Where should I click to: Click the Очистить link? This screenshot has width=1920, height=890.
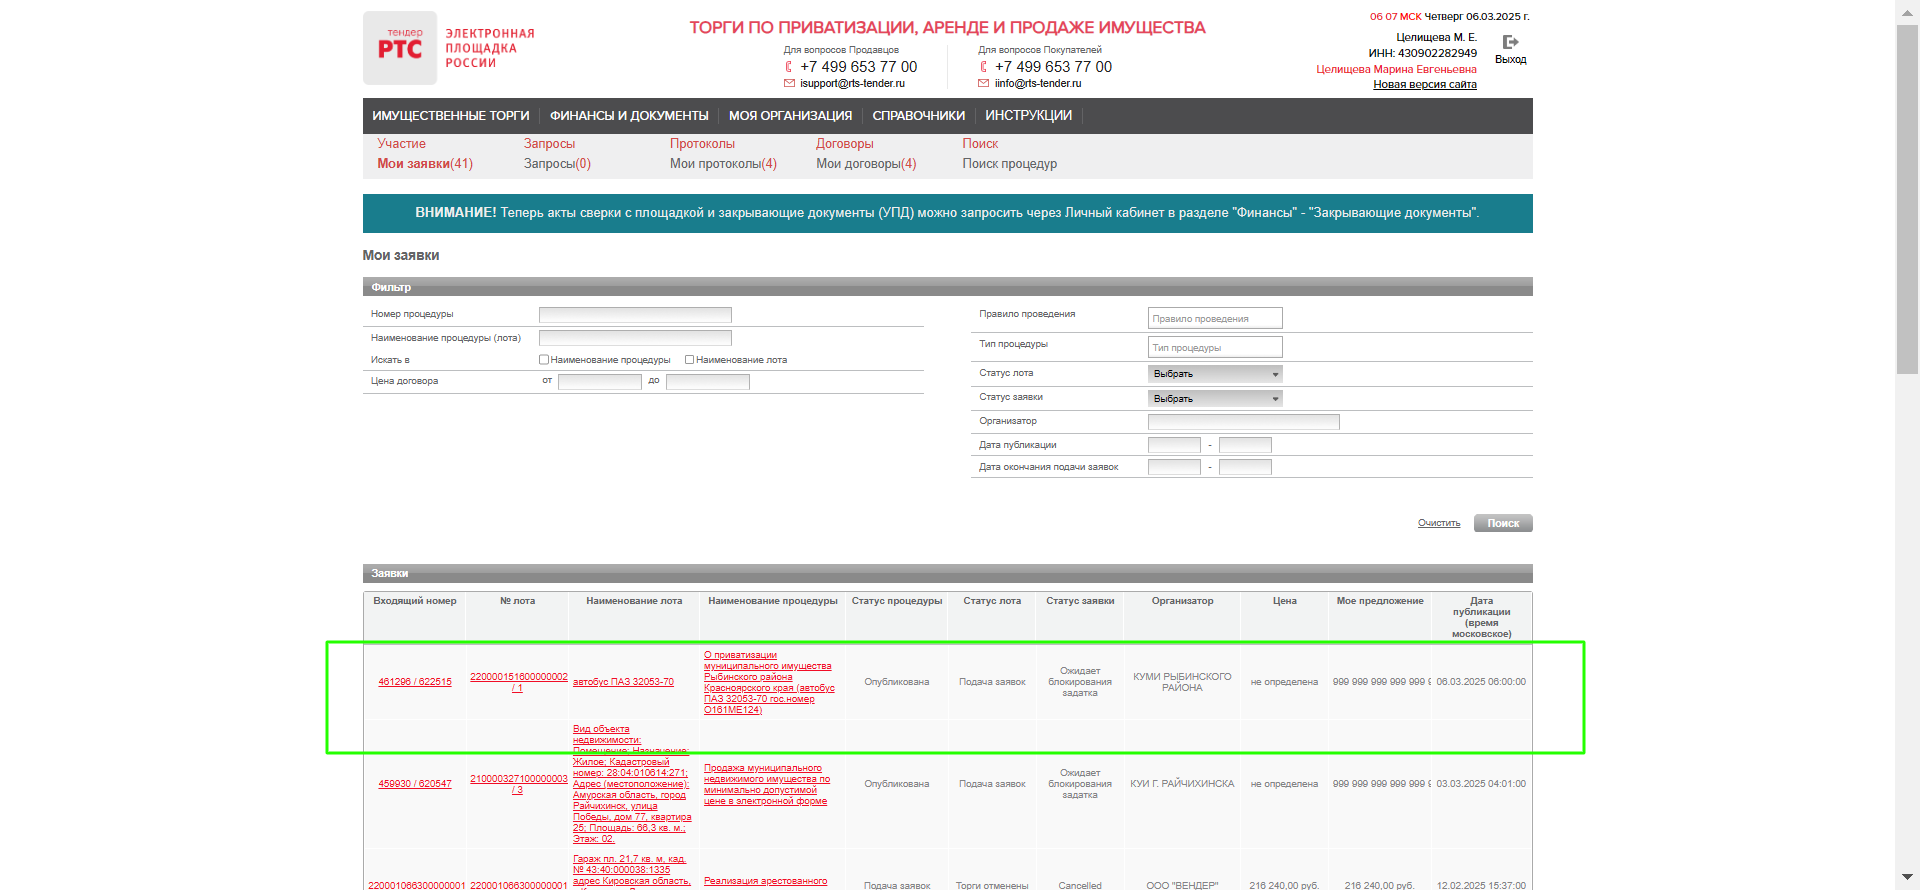click(1439, 523)
